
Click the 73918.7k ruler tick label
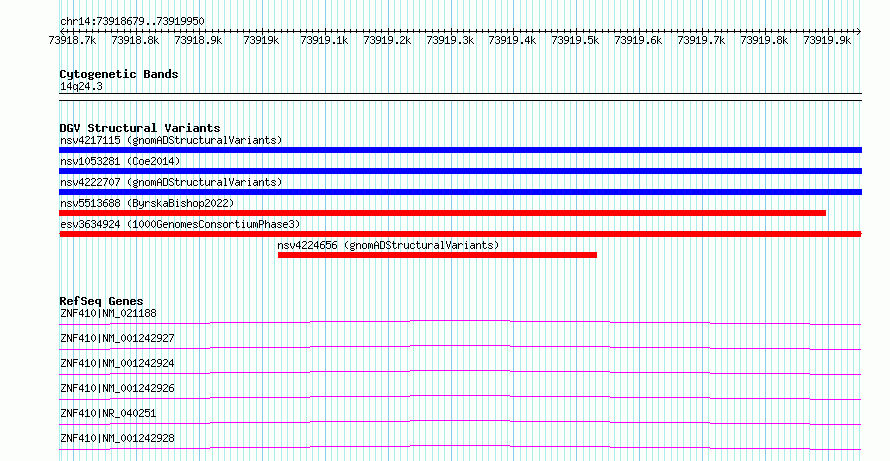click(73, 40)
